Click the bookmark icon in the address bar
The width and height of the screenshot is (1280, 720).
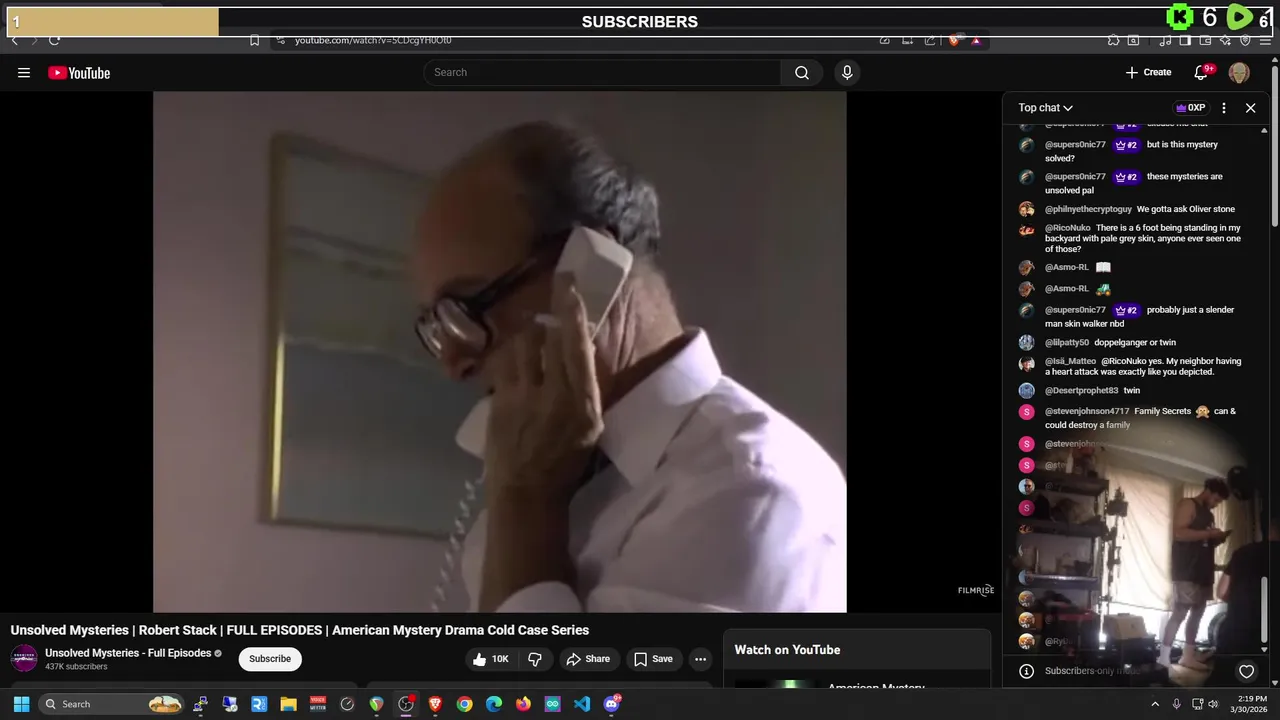click(254, 40)
